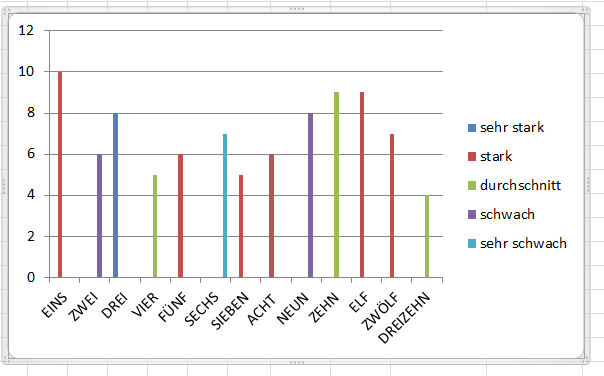
Task: Select the purple bar at ZWEI
Action: pos(99,216)
